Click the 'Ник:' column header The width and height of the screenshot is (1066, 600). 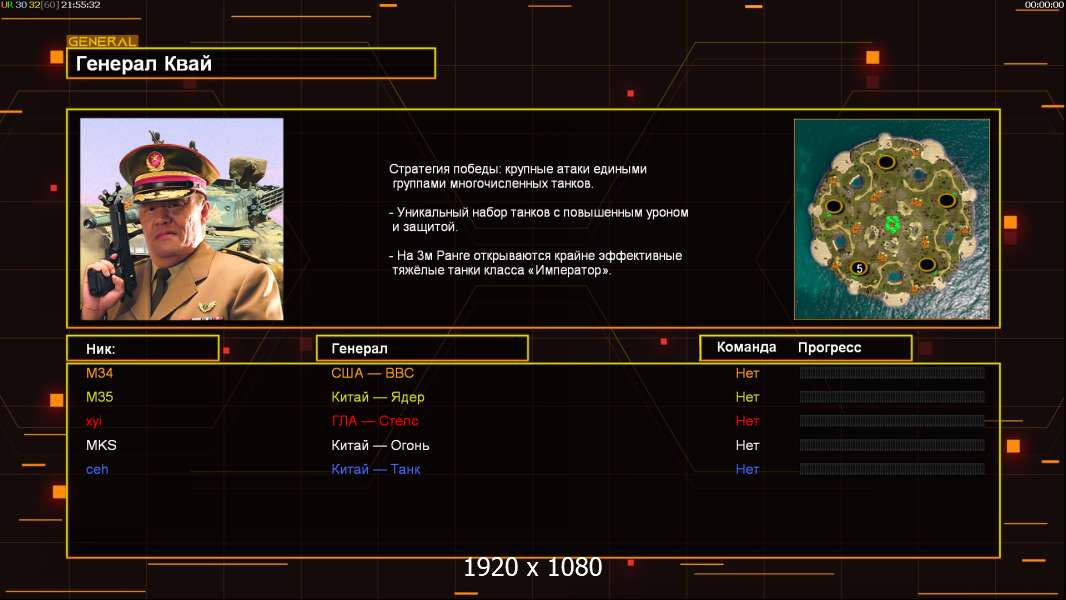tap(143, 349)
